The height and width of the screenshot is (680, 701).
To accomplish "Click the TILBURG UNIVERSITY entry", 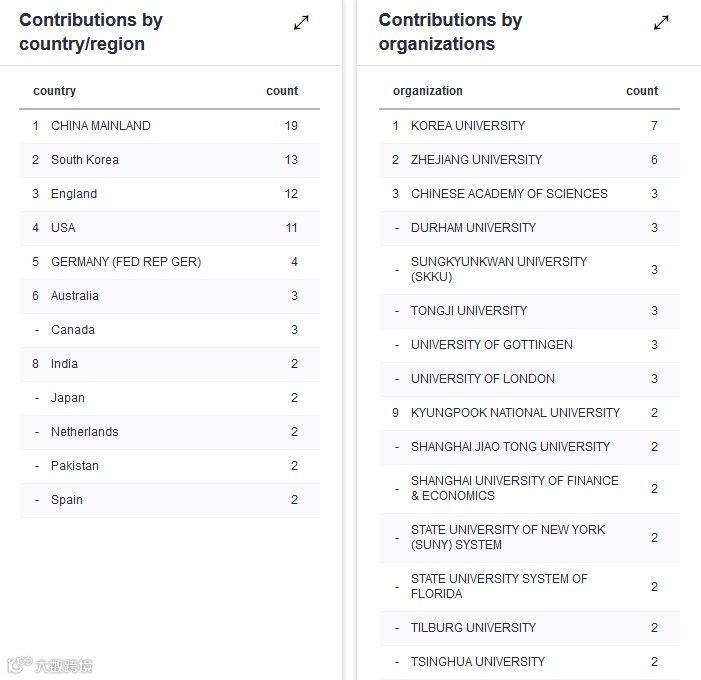I will click(x=473, y=628).
